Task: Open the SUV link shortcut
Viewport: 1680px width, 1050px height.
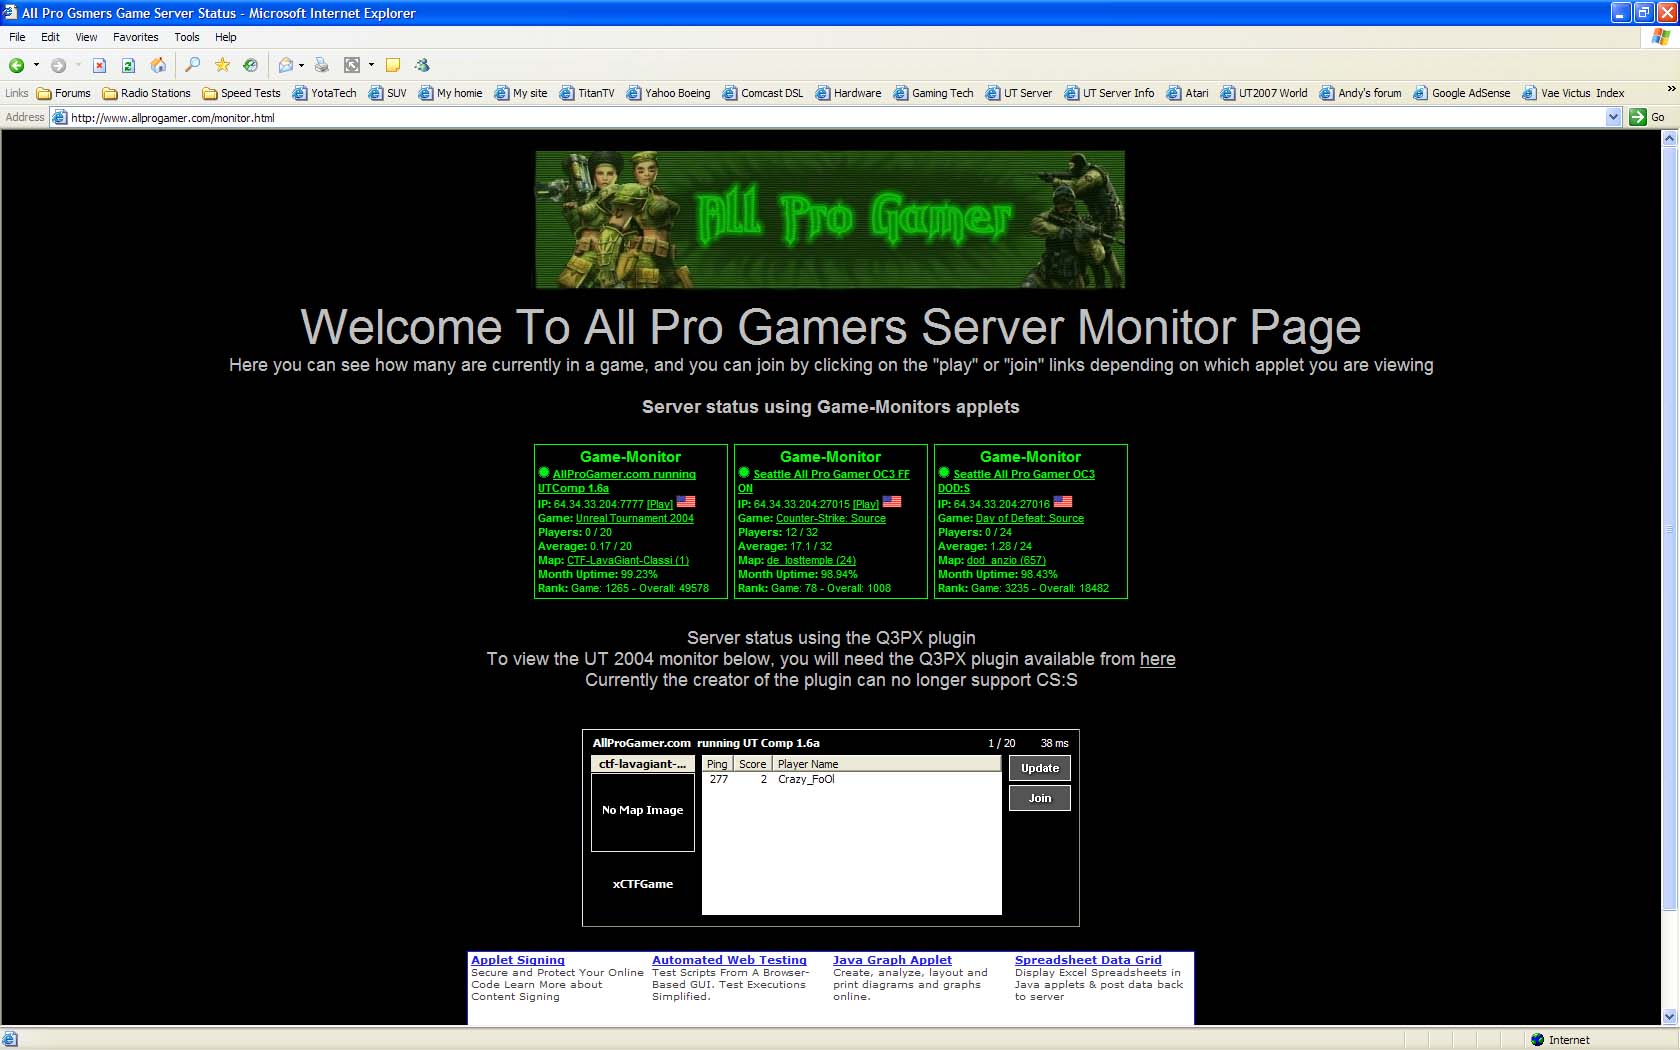Action: 387,93
